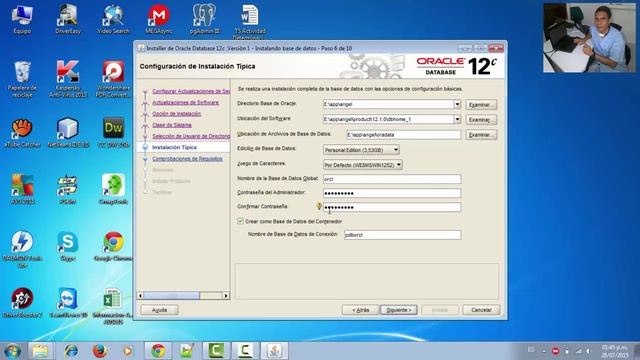Go to Configurar Actualizaciones de Seguridad step
The height and width of the screenshot is (360, 640).
(191, 91)
